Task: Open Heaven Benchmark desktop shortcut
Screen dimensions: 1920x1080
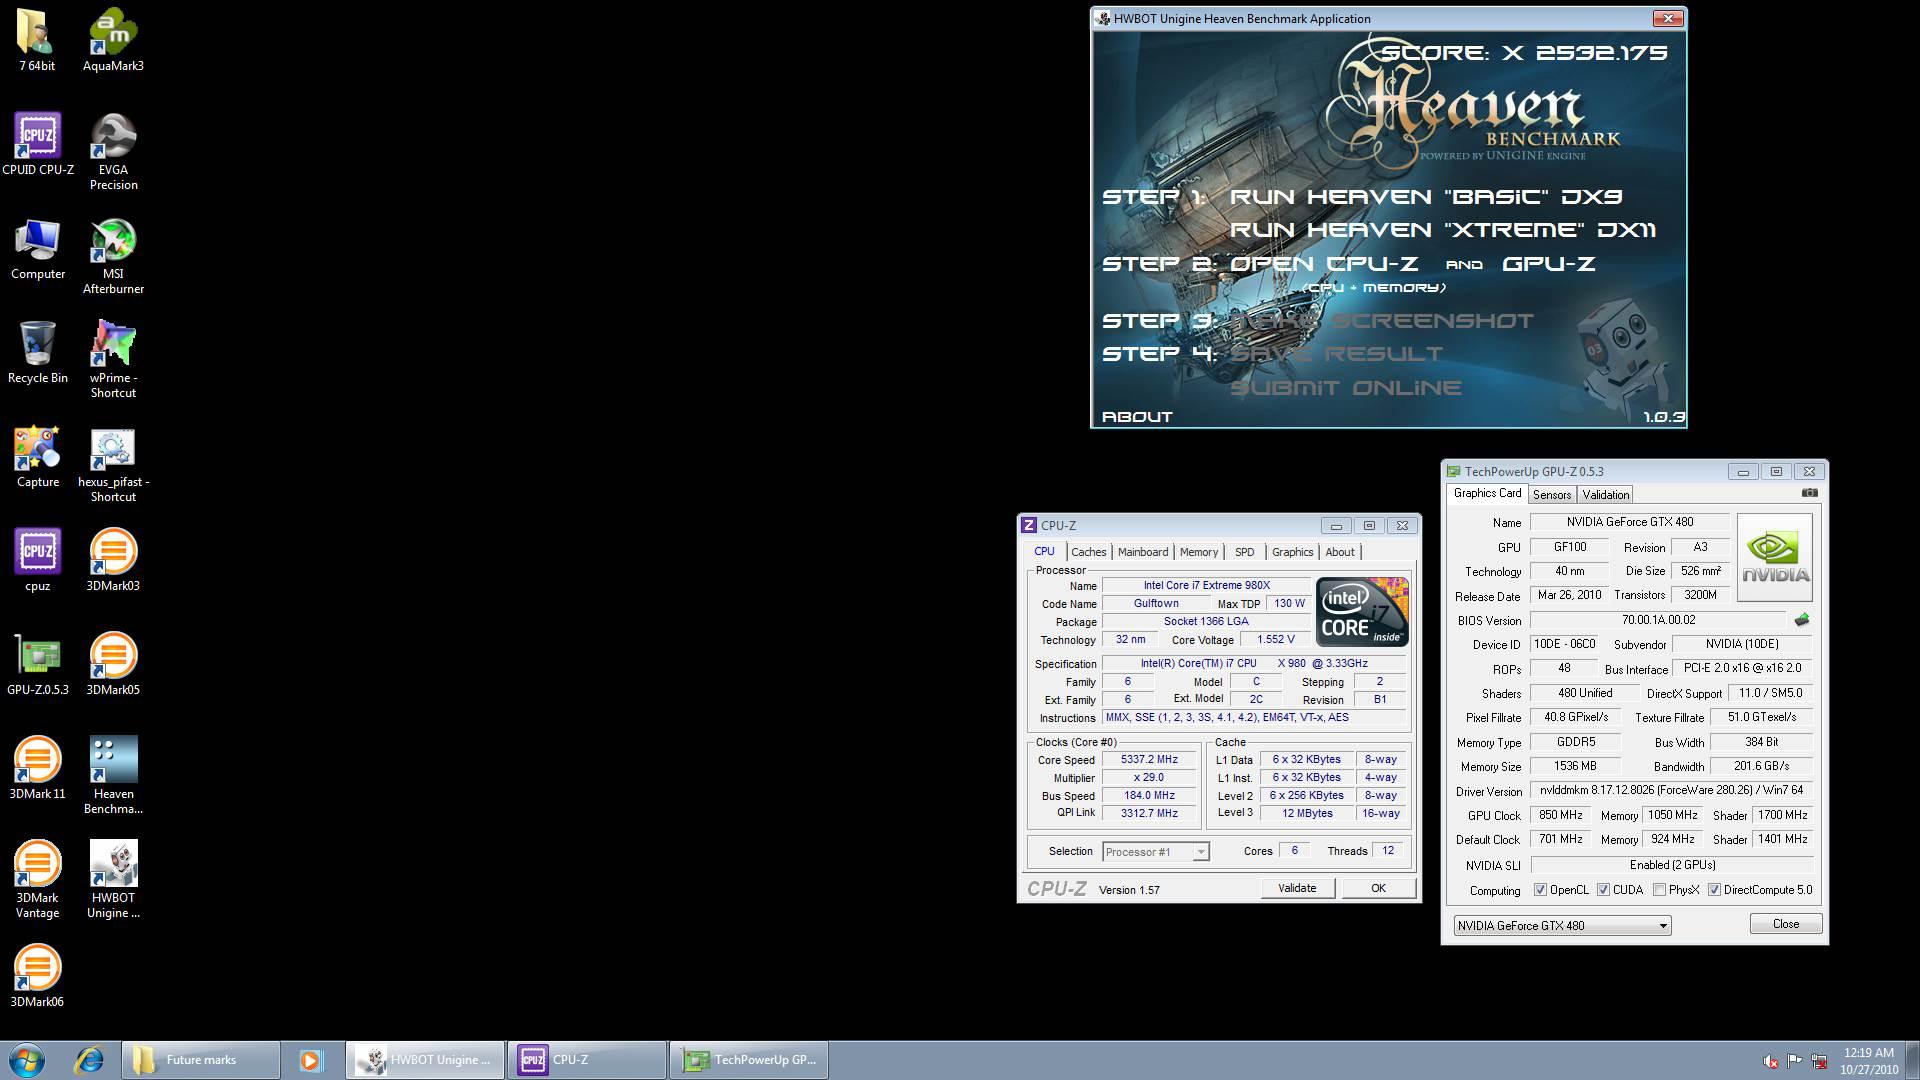Action: pyautogui.click(x=113, y=775)
